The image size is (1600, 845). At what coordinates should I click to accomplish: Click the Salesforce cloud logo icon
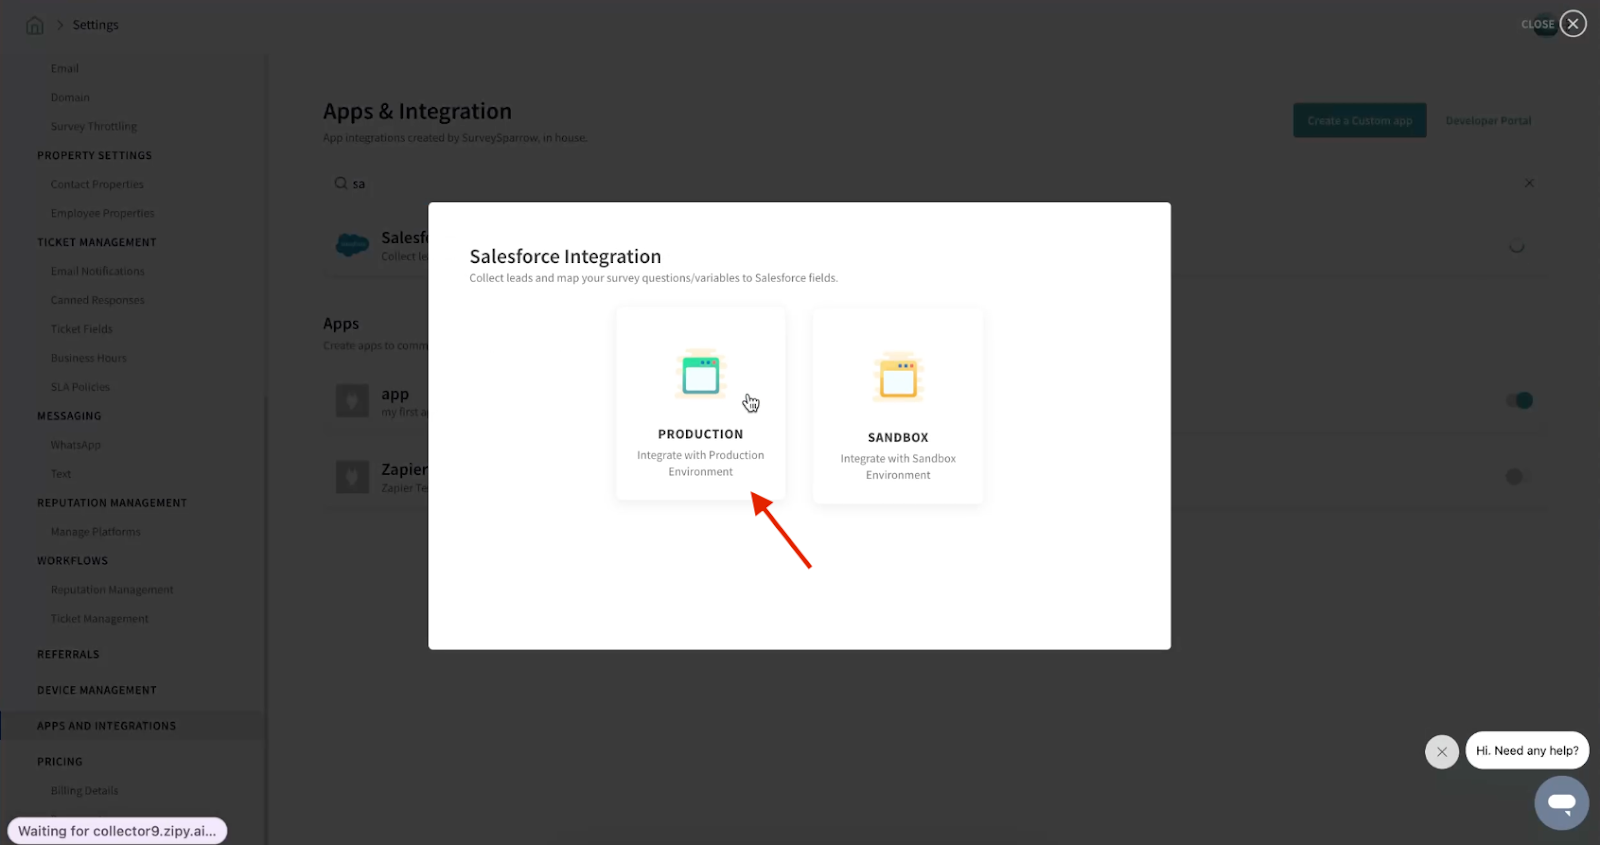[x=352, y=245]
